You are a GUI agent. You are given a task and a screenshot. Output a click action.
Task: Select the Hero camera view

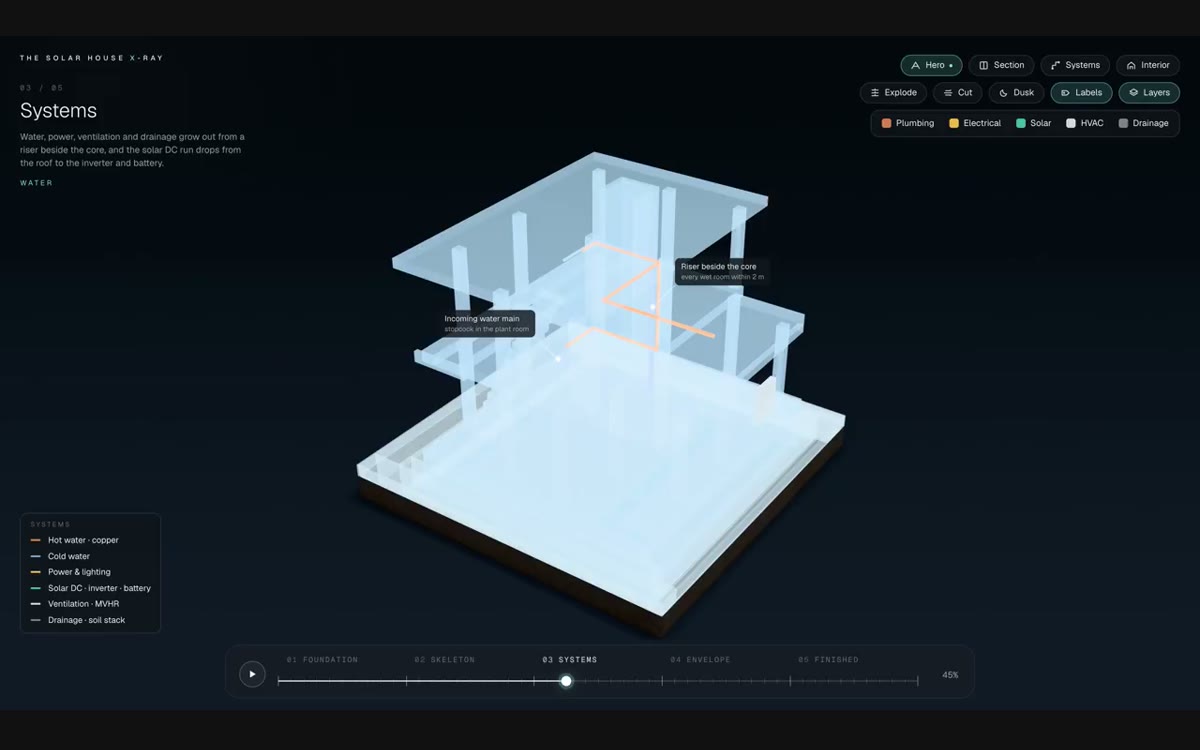931,65
